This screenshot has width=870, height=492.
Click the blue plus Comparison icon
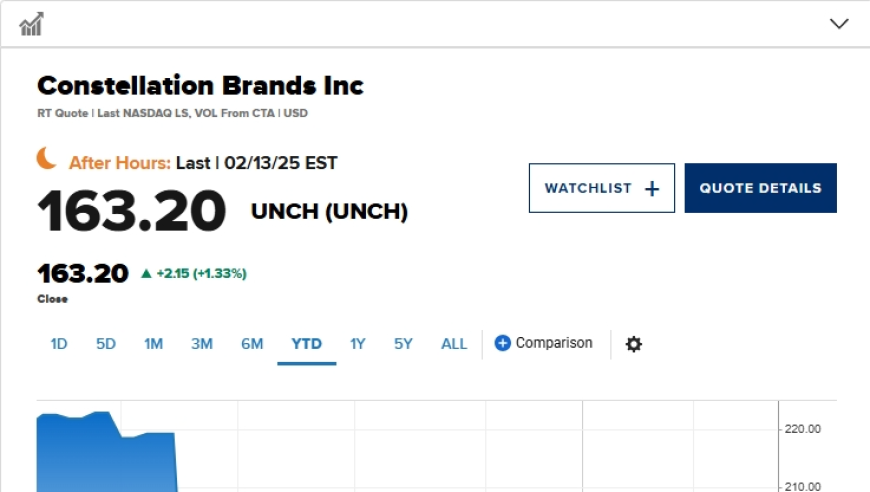[x=502, y=343]
